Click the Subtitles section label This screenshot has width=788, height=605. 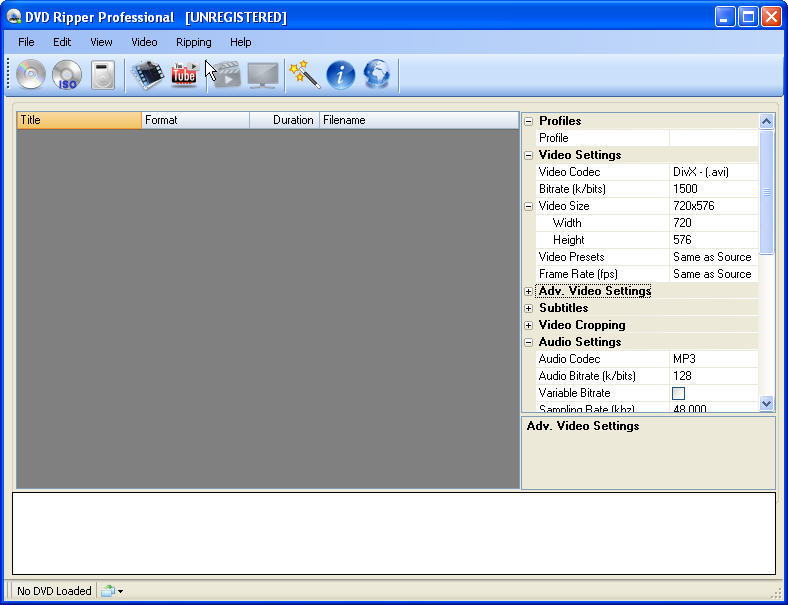coord(563,308)
